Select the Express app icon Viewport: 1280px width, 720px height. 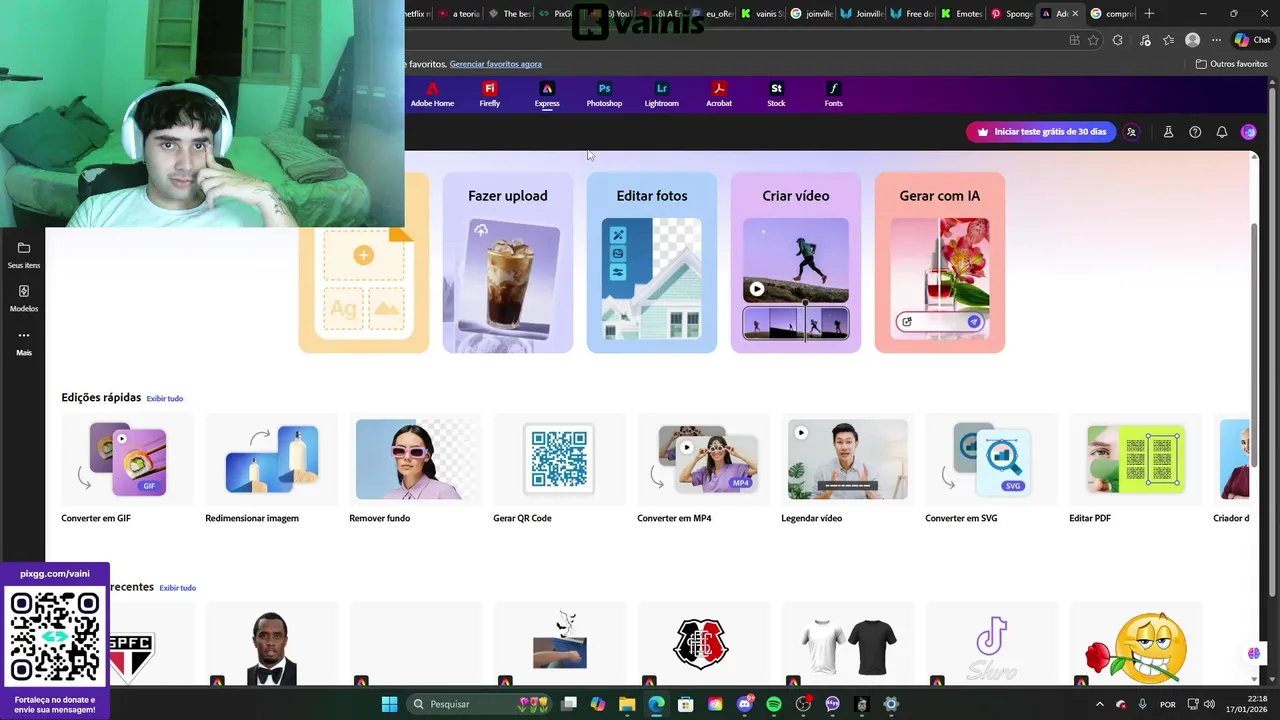[547, 95]
